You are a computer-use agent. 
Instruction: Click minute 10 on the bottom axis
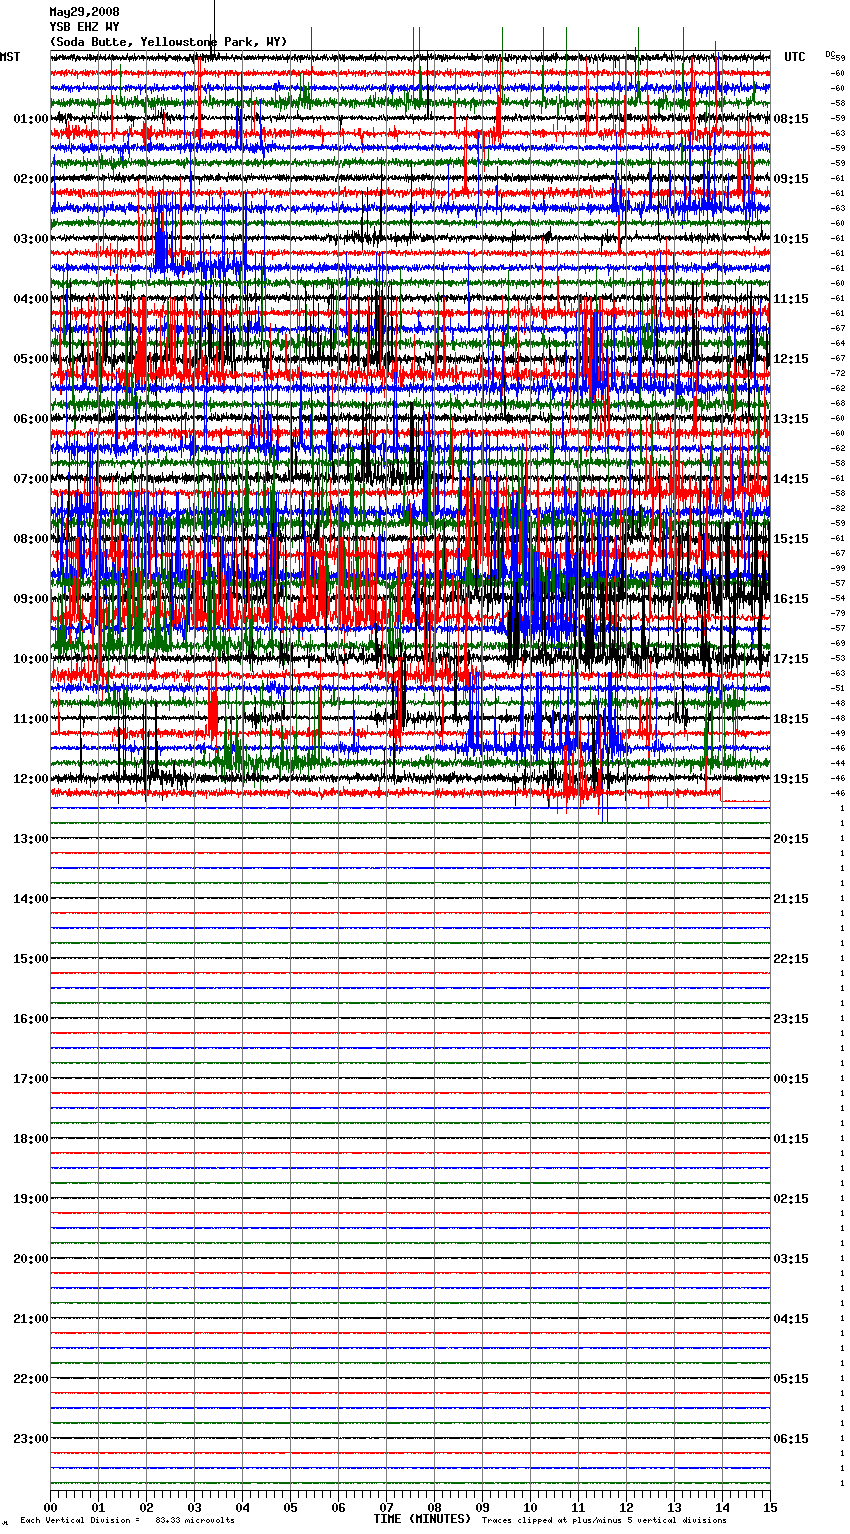tap(531, 1507)
